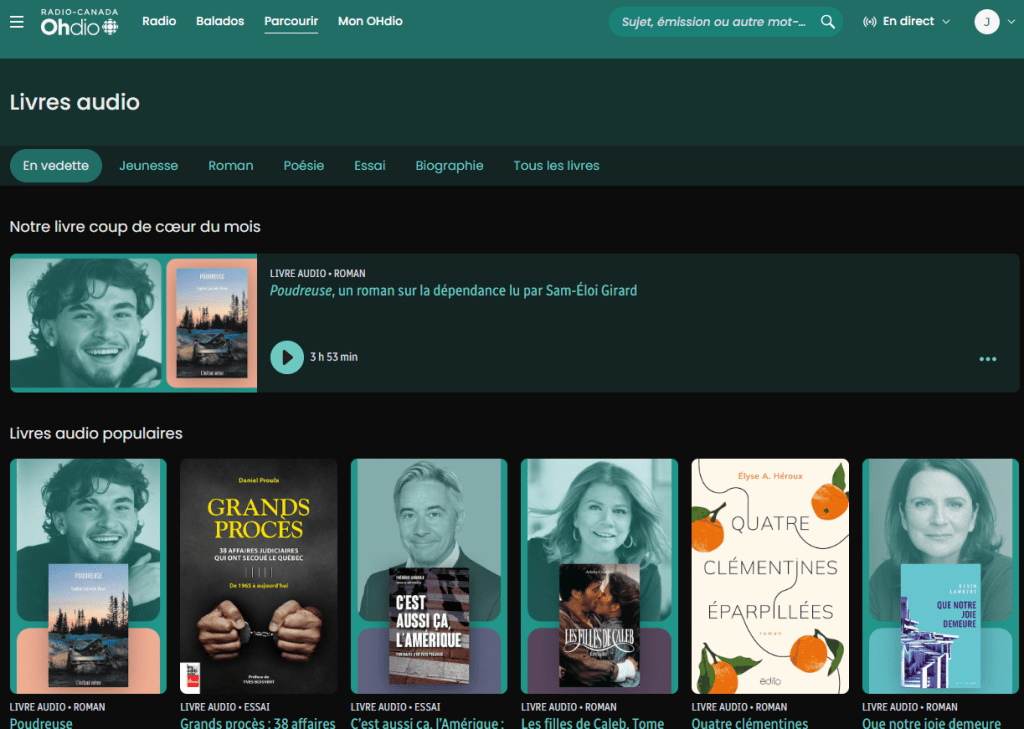Image resolution: width=1024 pixels, height=729 pixels.
Task: Open the Radio menu item
Action: pos(159,21)
